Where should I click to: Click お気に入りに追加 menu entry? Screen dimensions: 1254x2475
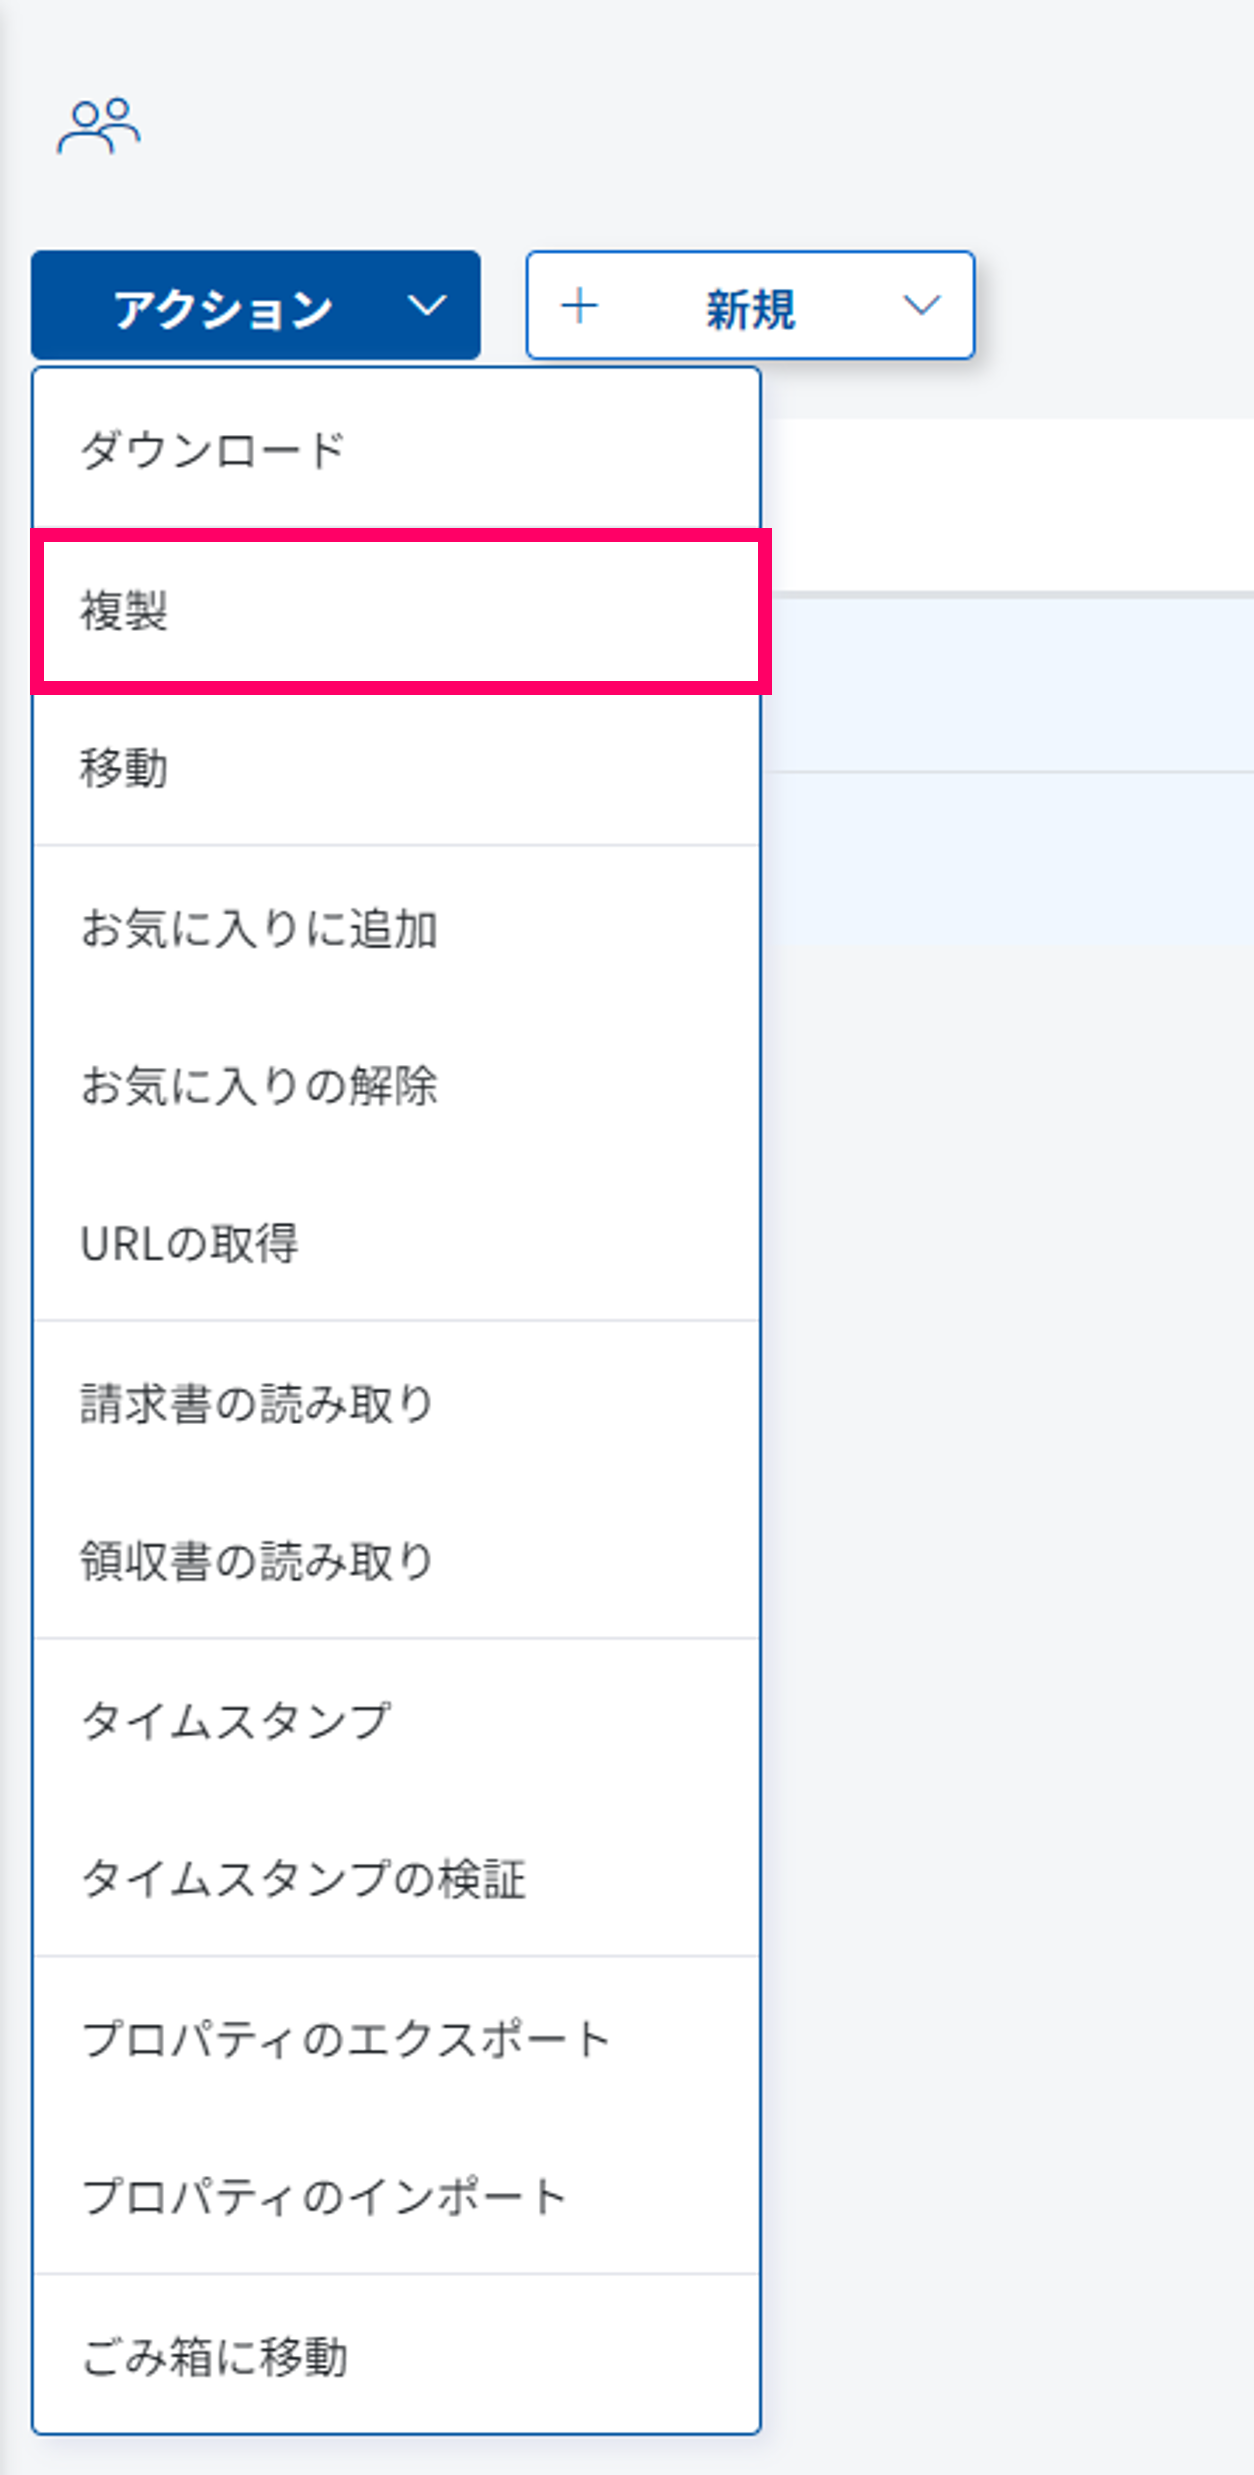tap(259, 929)
